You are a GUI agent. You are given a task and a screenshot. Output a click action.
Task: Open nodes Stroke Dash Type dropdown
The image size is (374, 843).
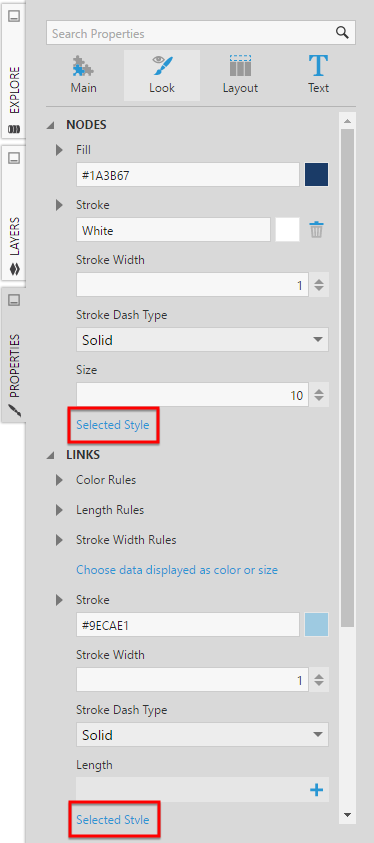point(202,340)
